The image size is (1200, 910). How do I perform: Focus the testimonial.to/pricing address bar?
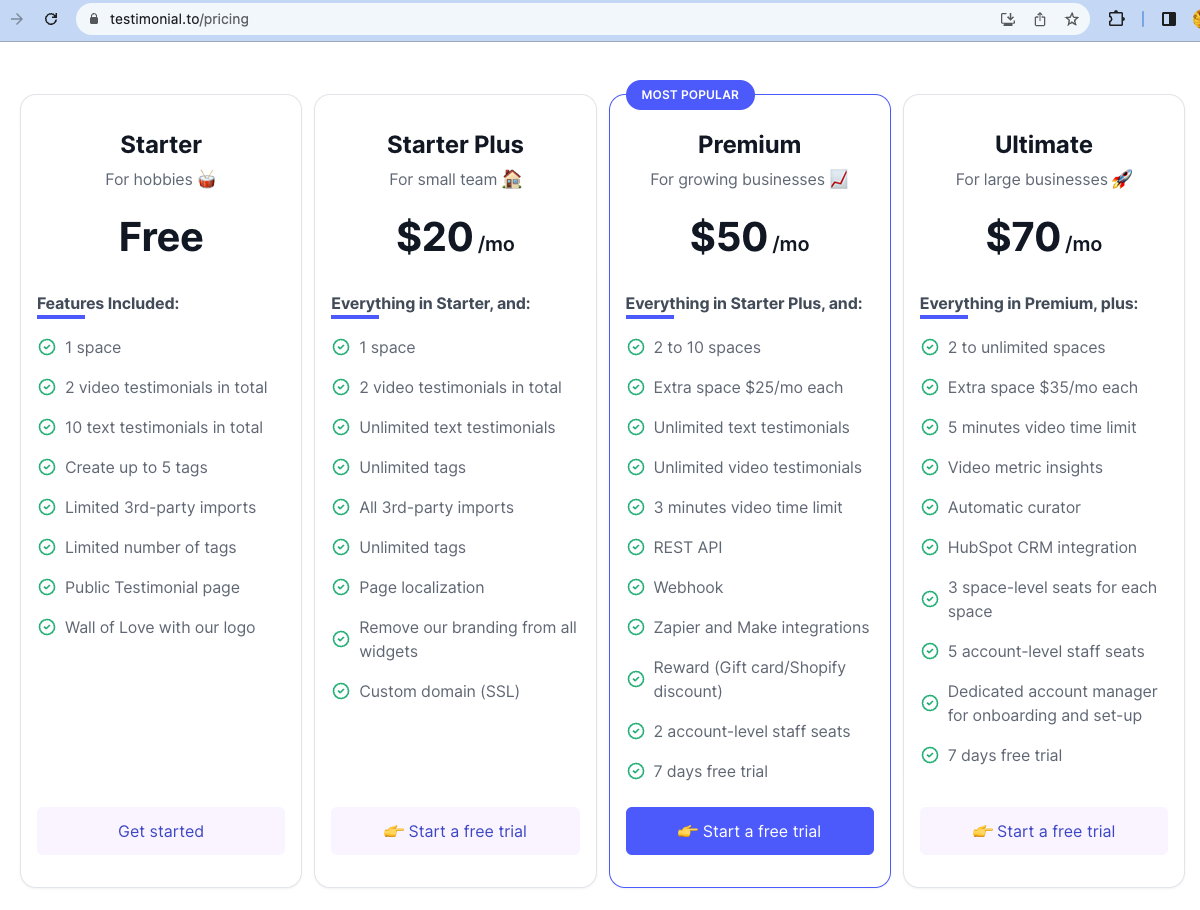pyautogui.click(x=500, y=19)
